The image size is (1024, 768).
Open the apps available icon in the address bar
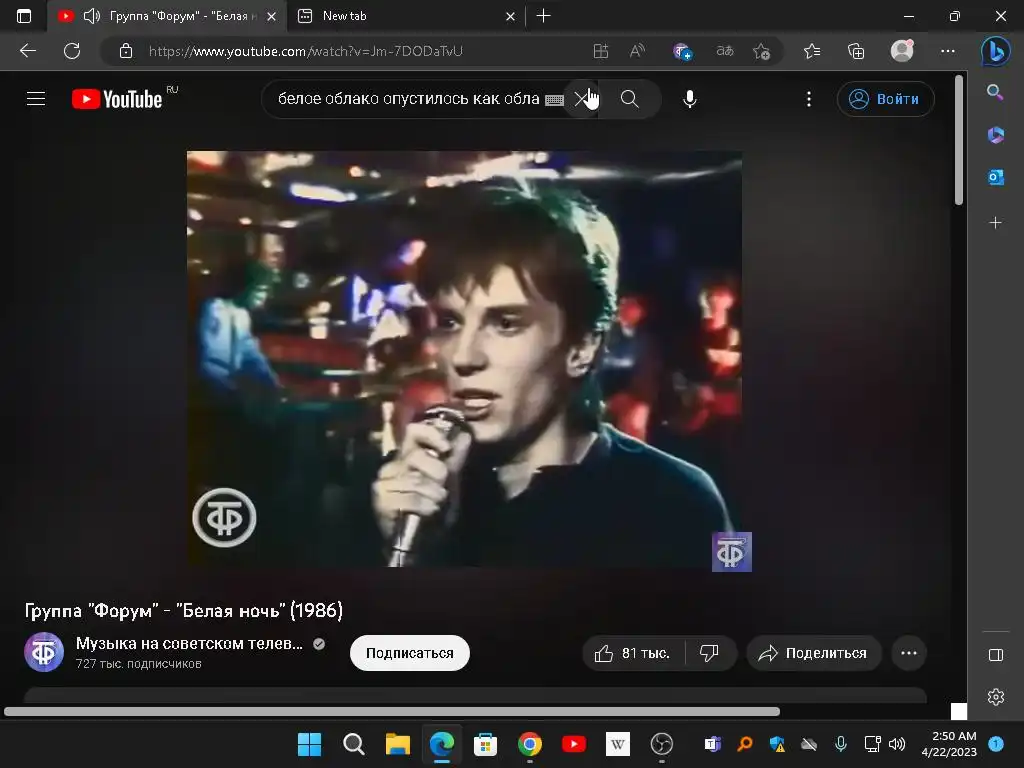pos(601,51)
